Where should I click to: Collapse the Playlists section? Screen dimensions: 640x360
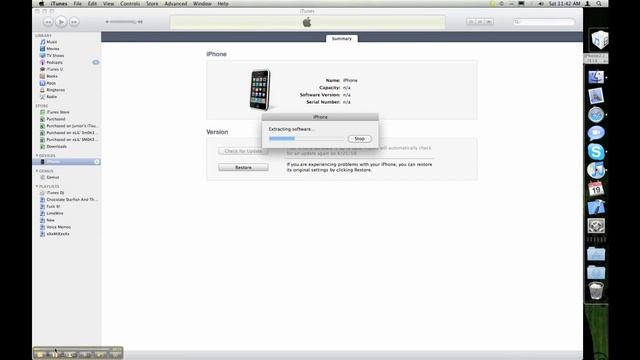tap(37, 187)
